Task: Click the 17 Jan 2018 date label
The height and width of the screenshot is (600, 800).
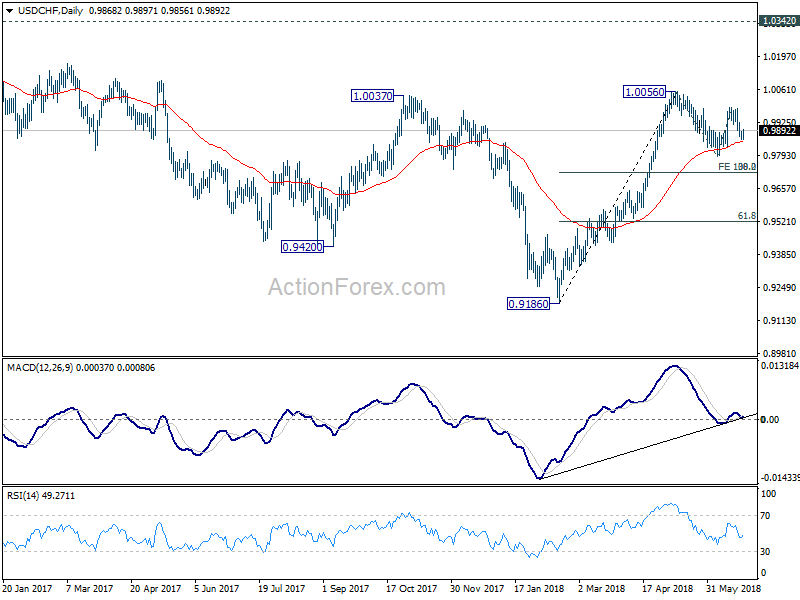Action: pos(539,589)
